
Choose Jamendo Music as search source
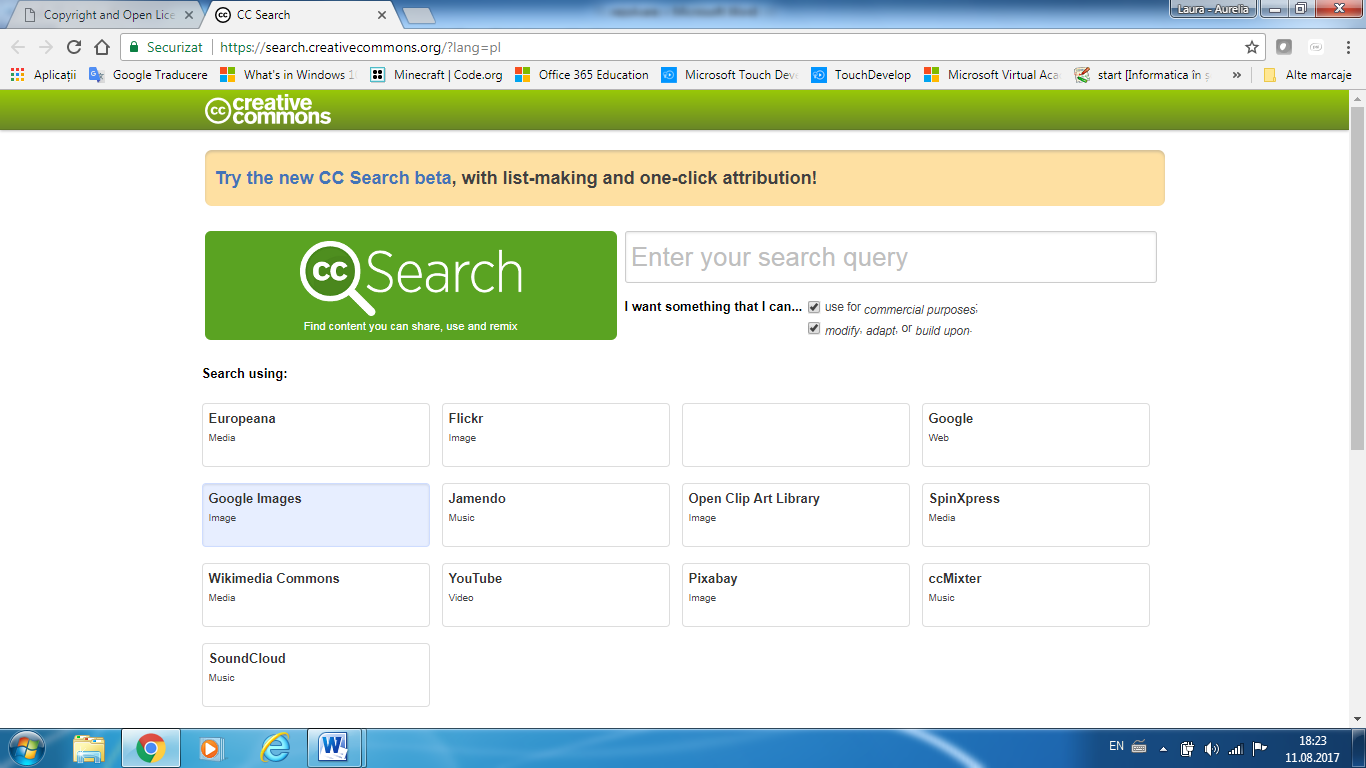(556, 515)
